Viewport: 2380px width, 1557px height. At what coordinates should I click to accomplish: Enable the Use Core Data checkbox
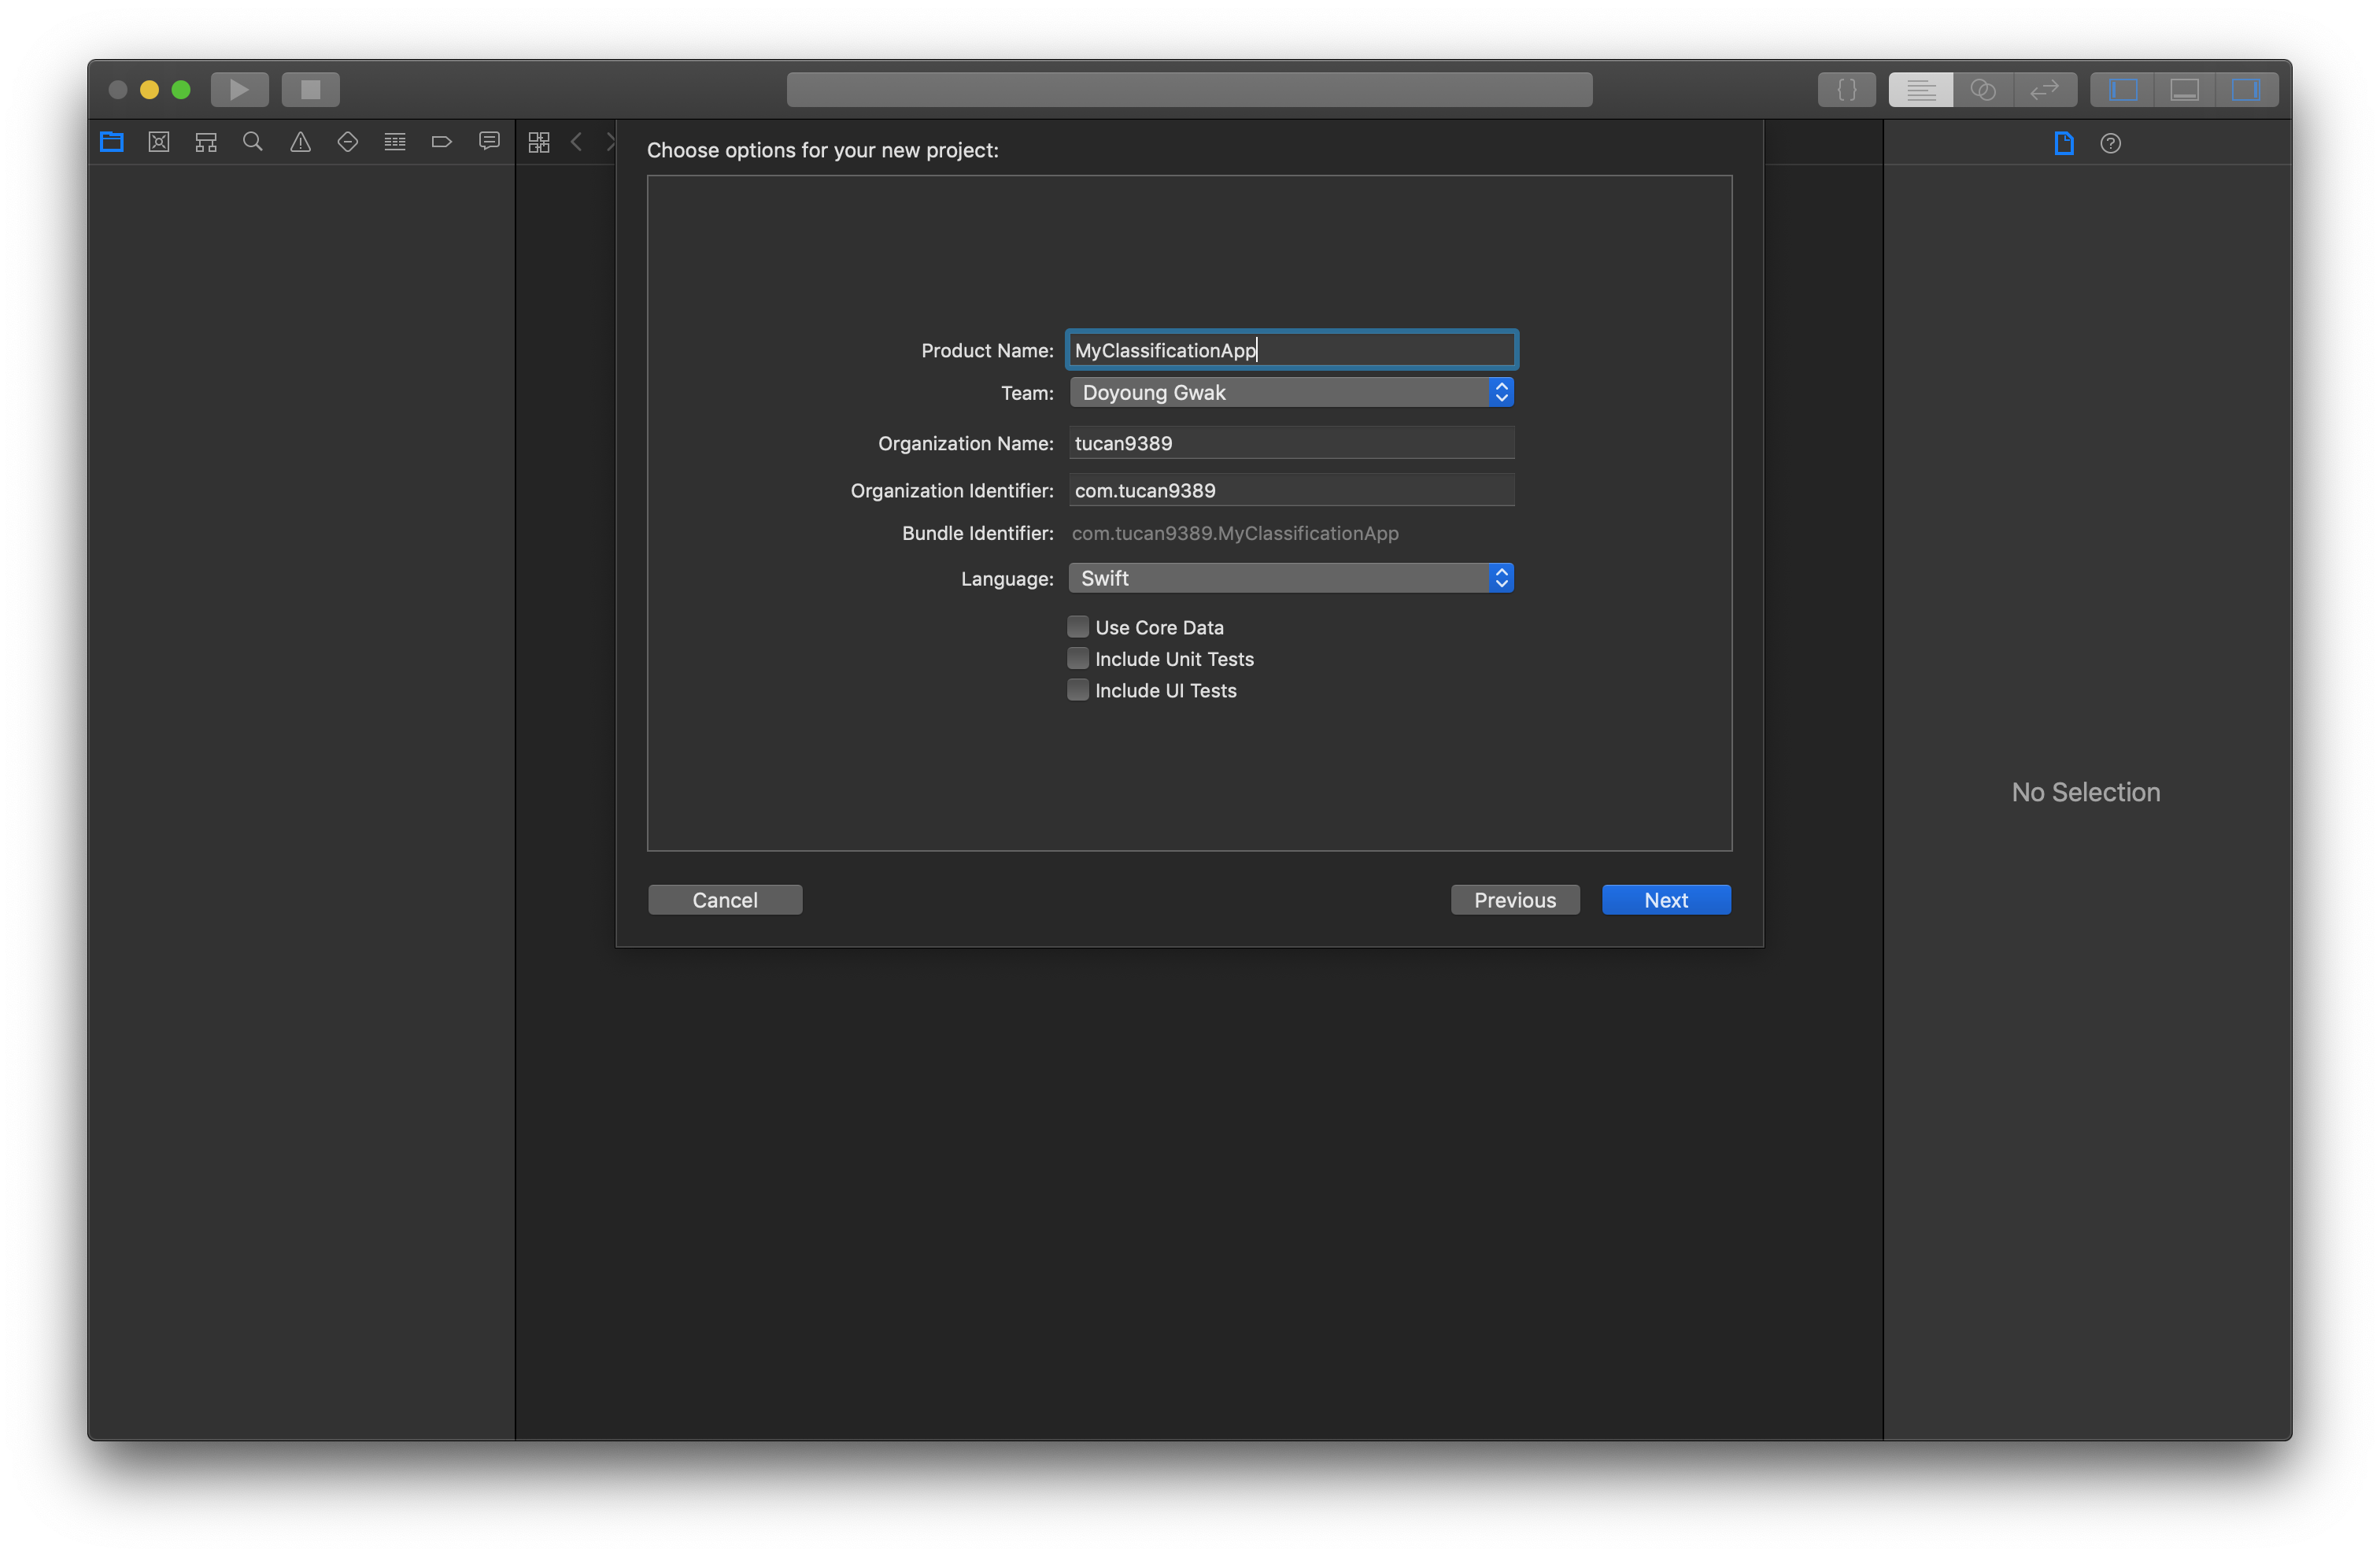coord(1077,627)
